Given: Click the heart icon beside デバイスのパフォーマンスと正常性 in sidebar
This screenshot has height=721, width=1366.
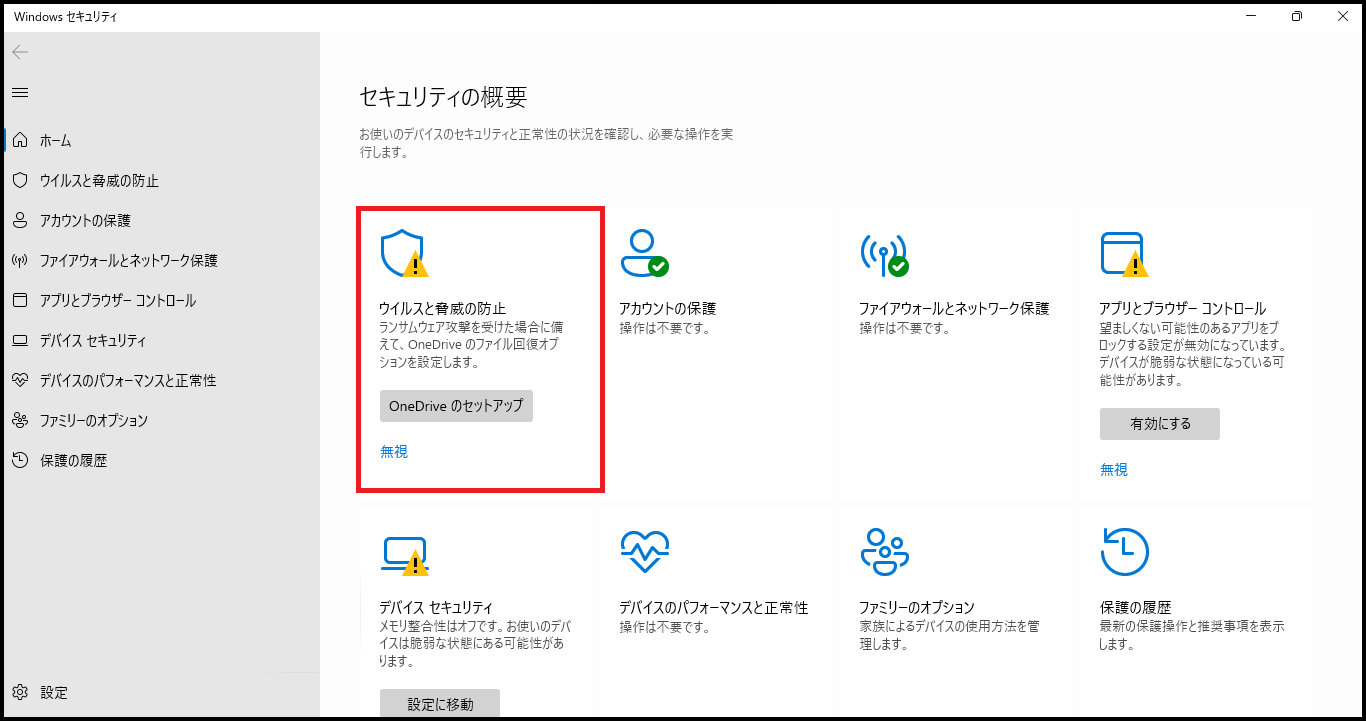Looking at the screenshot, I should pos(20,380).
